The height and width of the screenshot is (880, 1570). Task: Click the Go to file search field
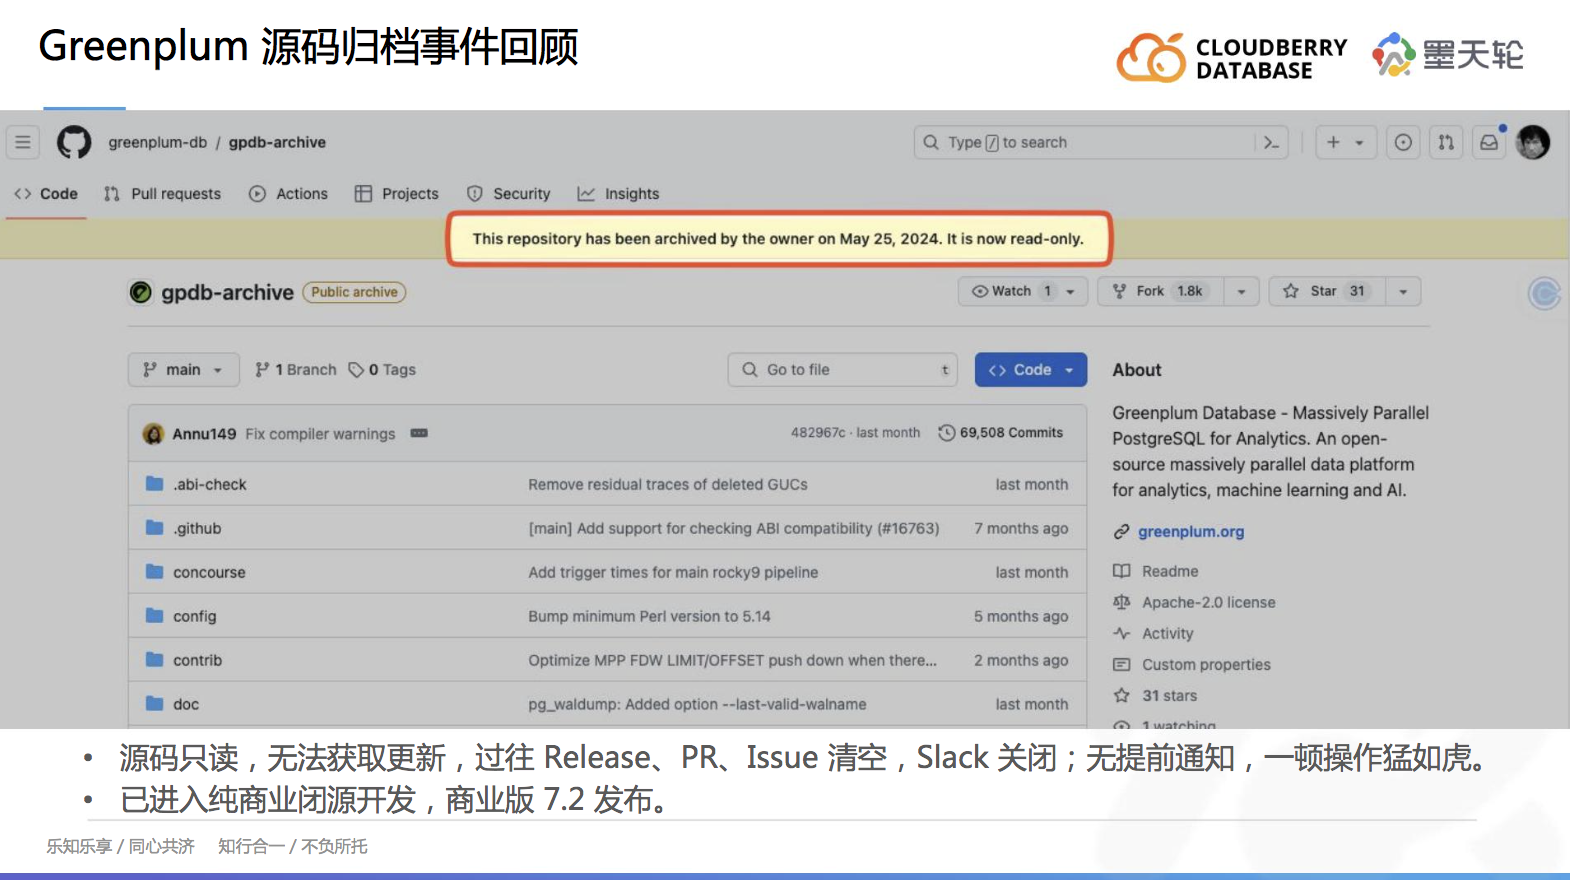(842, 370)
